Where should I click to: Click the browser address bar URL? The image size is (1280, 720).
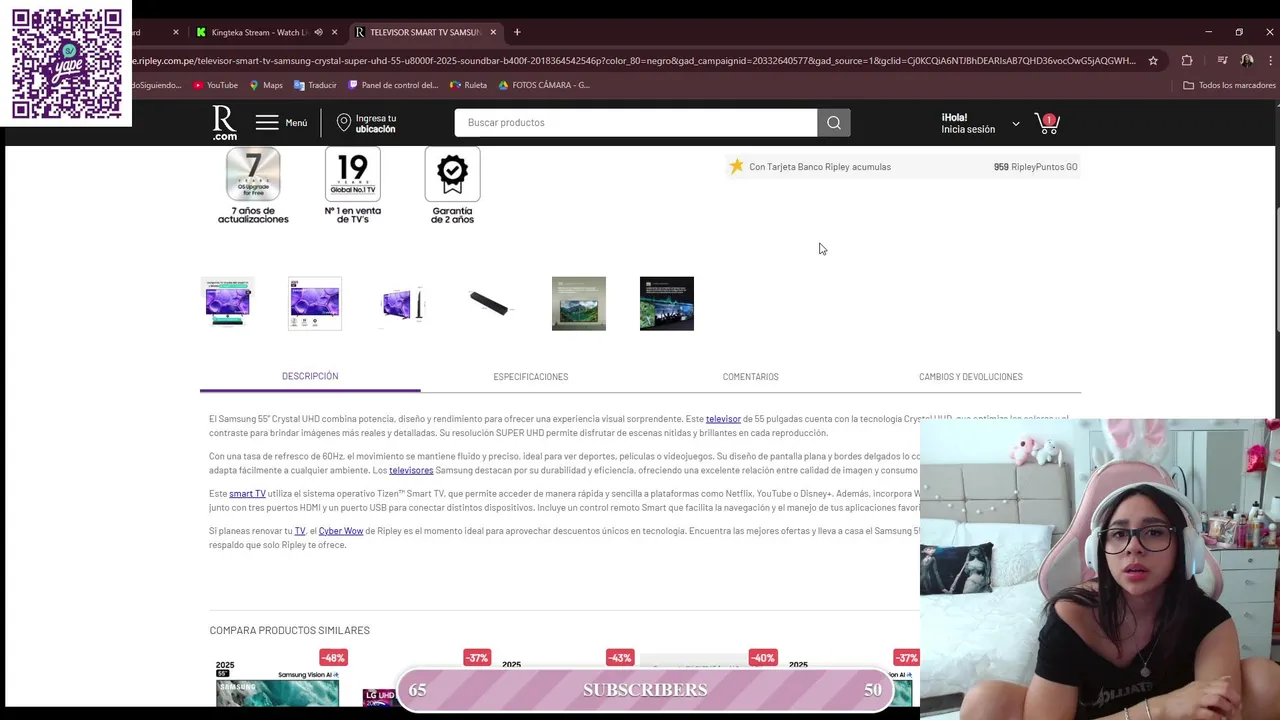coord(634,60)
